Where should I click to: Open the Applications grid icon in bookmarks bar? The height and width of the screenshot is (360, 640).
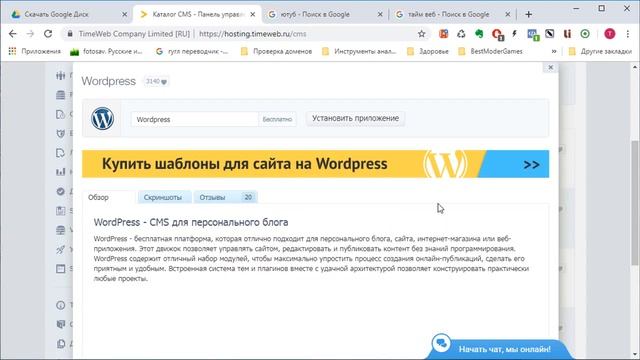(12, 51)
